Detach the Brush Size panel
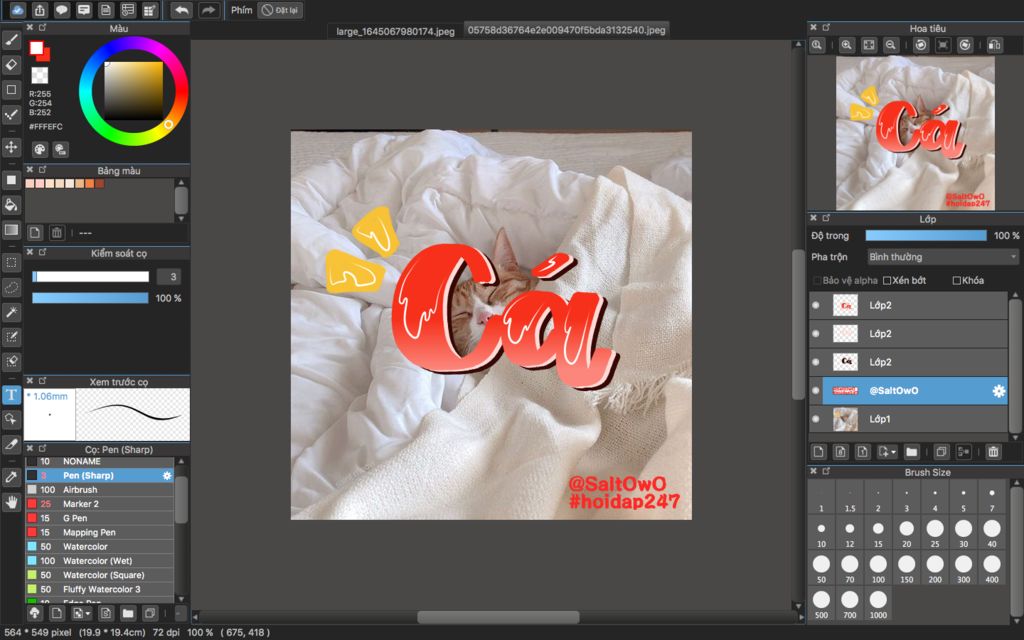This screenshot has width=1024, height=640. [x=826, y=471]
